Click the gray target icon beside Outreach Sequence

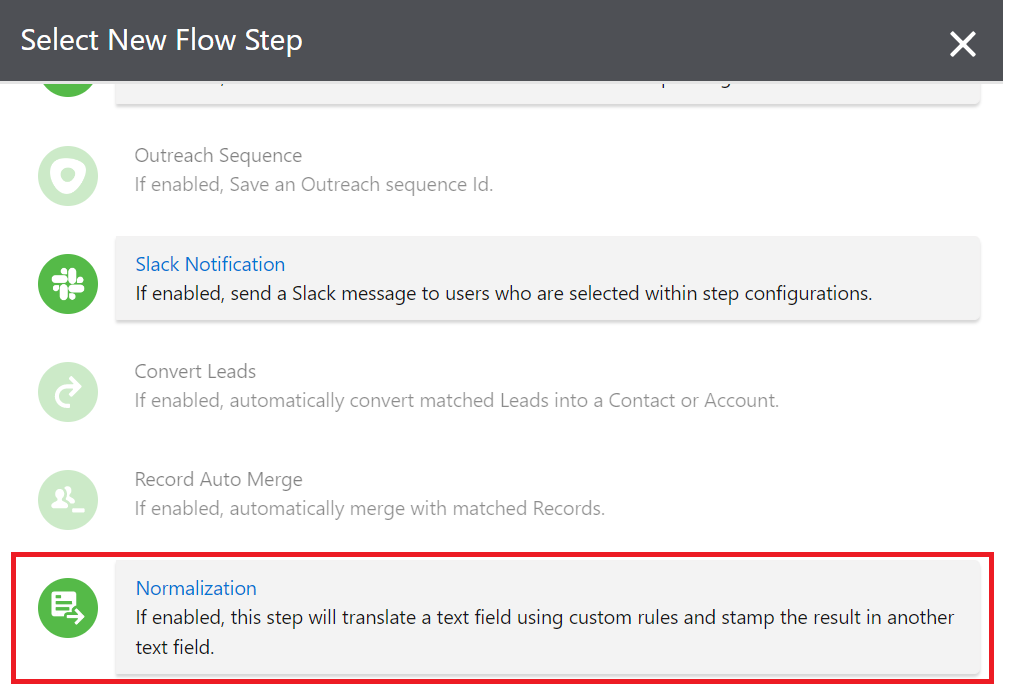pyautogui.click(x=67, y=176)
